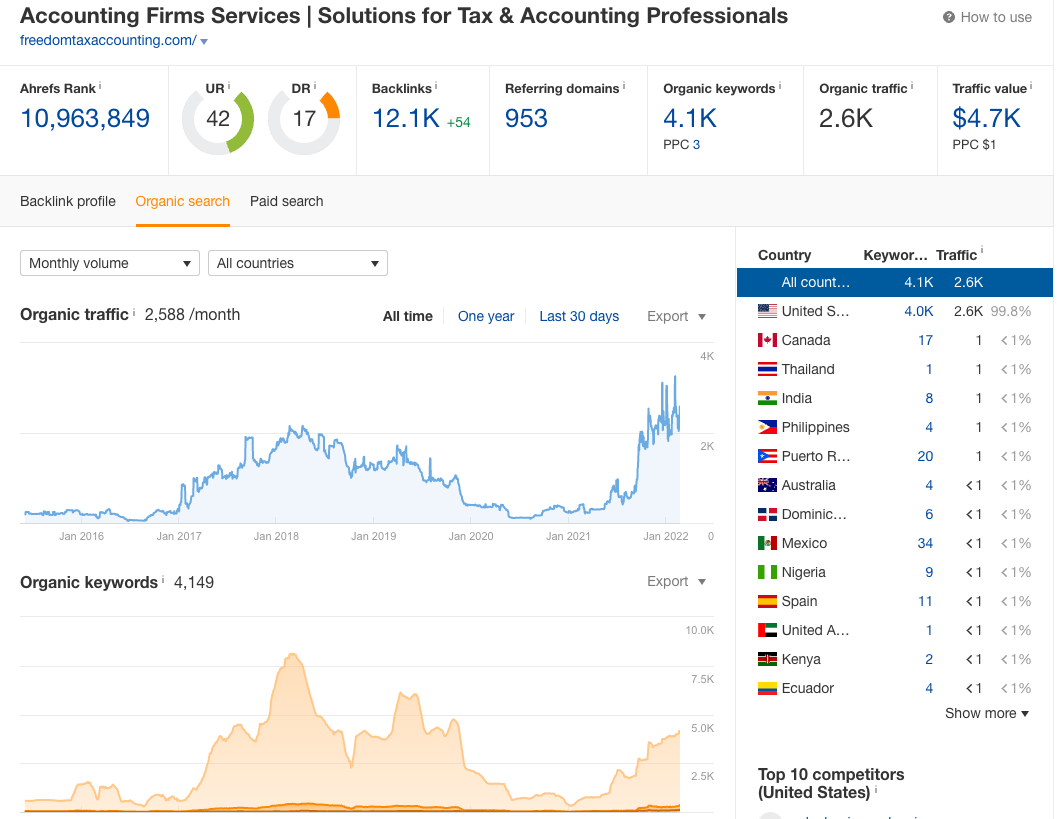Viewport: 1060px width, 819px height.
Task: Click the Referring domains info icon
Action: click(x=623, y=86)
